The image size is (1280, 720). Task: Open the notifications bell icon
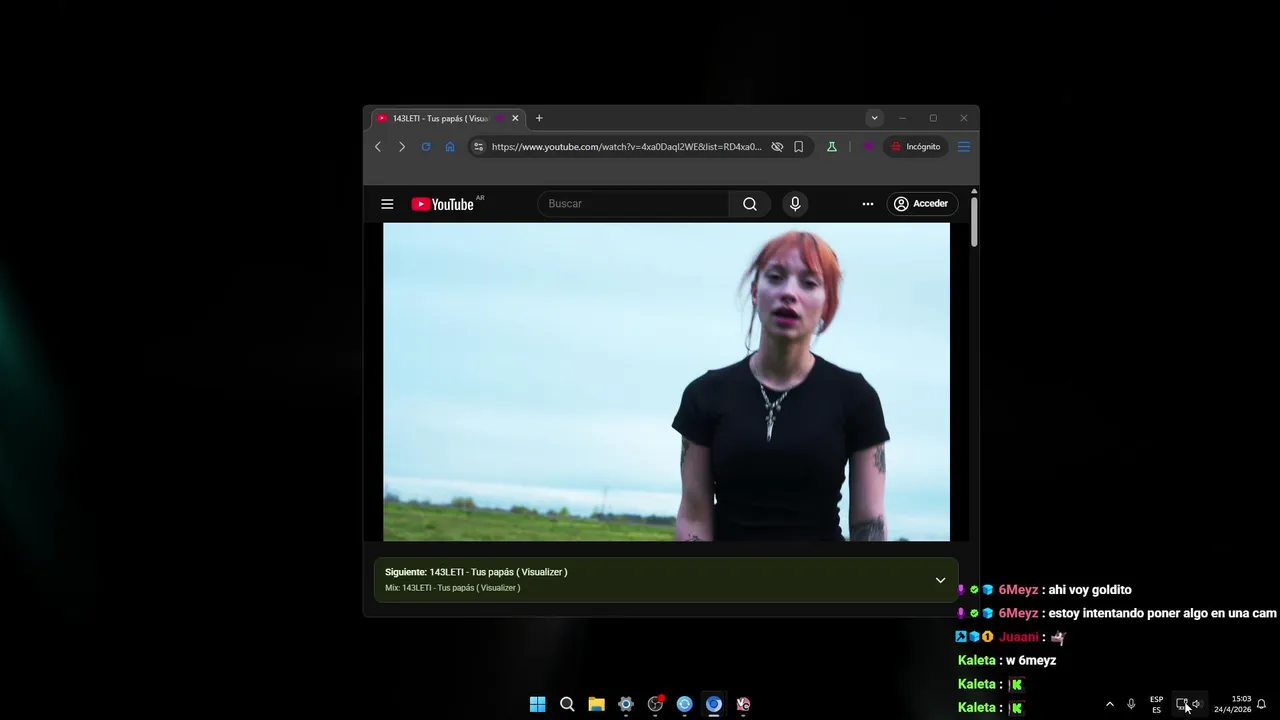point(1261,704)
